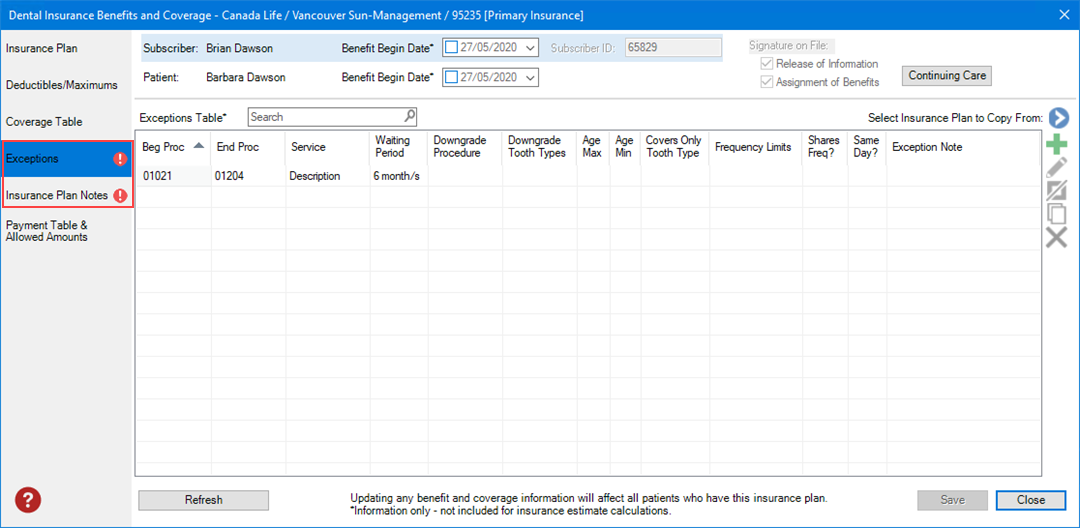The width and height of the screenshot is (1080, 528).
Task: Close the dialog with title bar X
Action: [x=1065, y=14]
